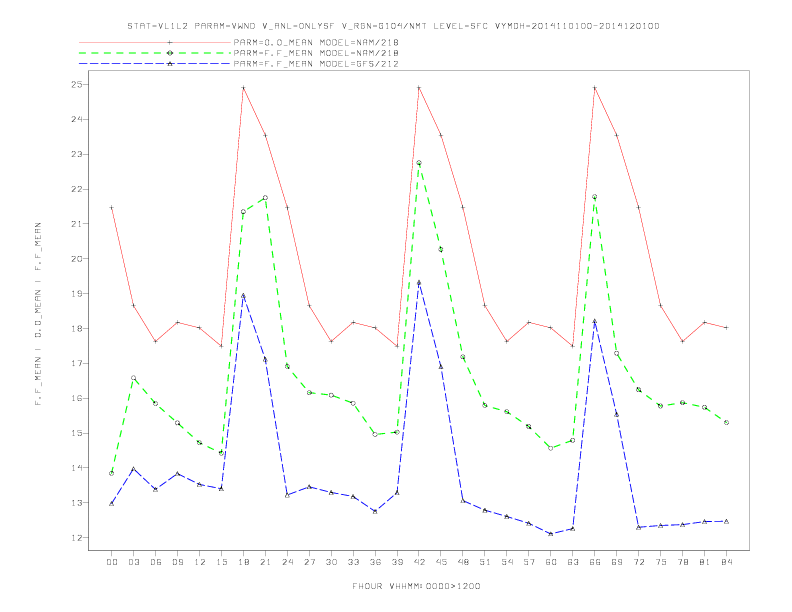Click y-axis tick value 18
The height and width of the screenshot is (612, 792).
point(77,328)
